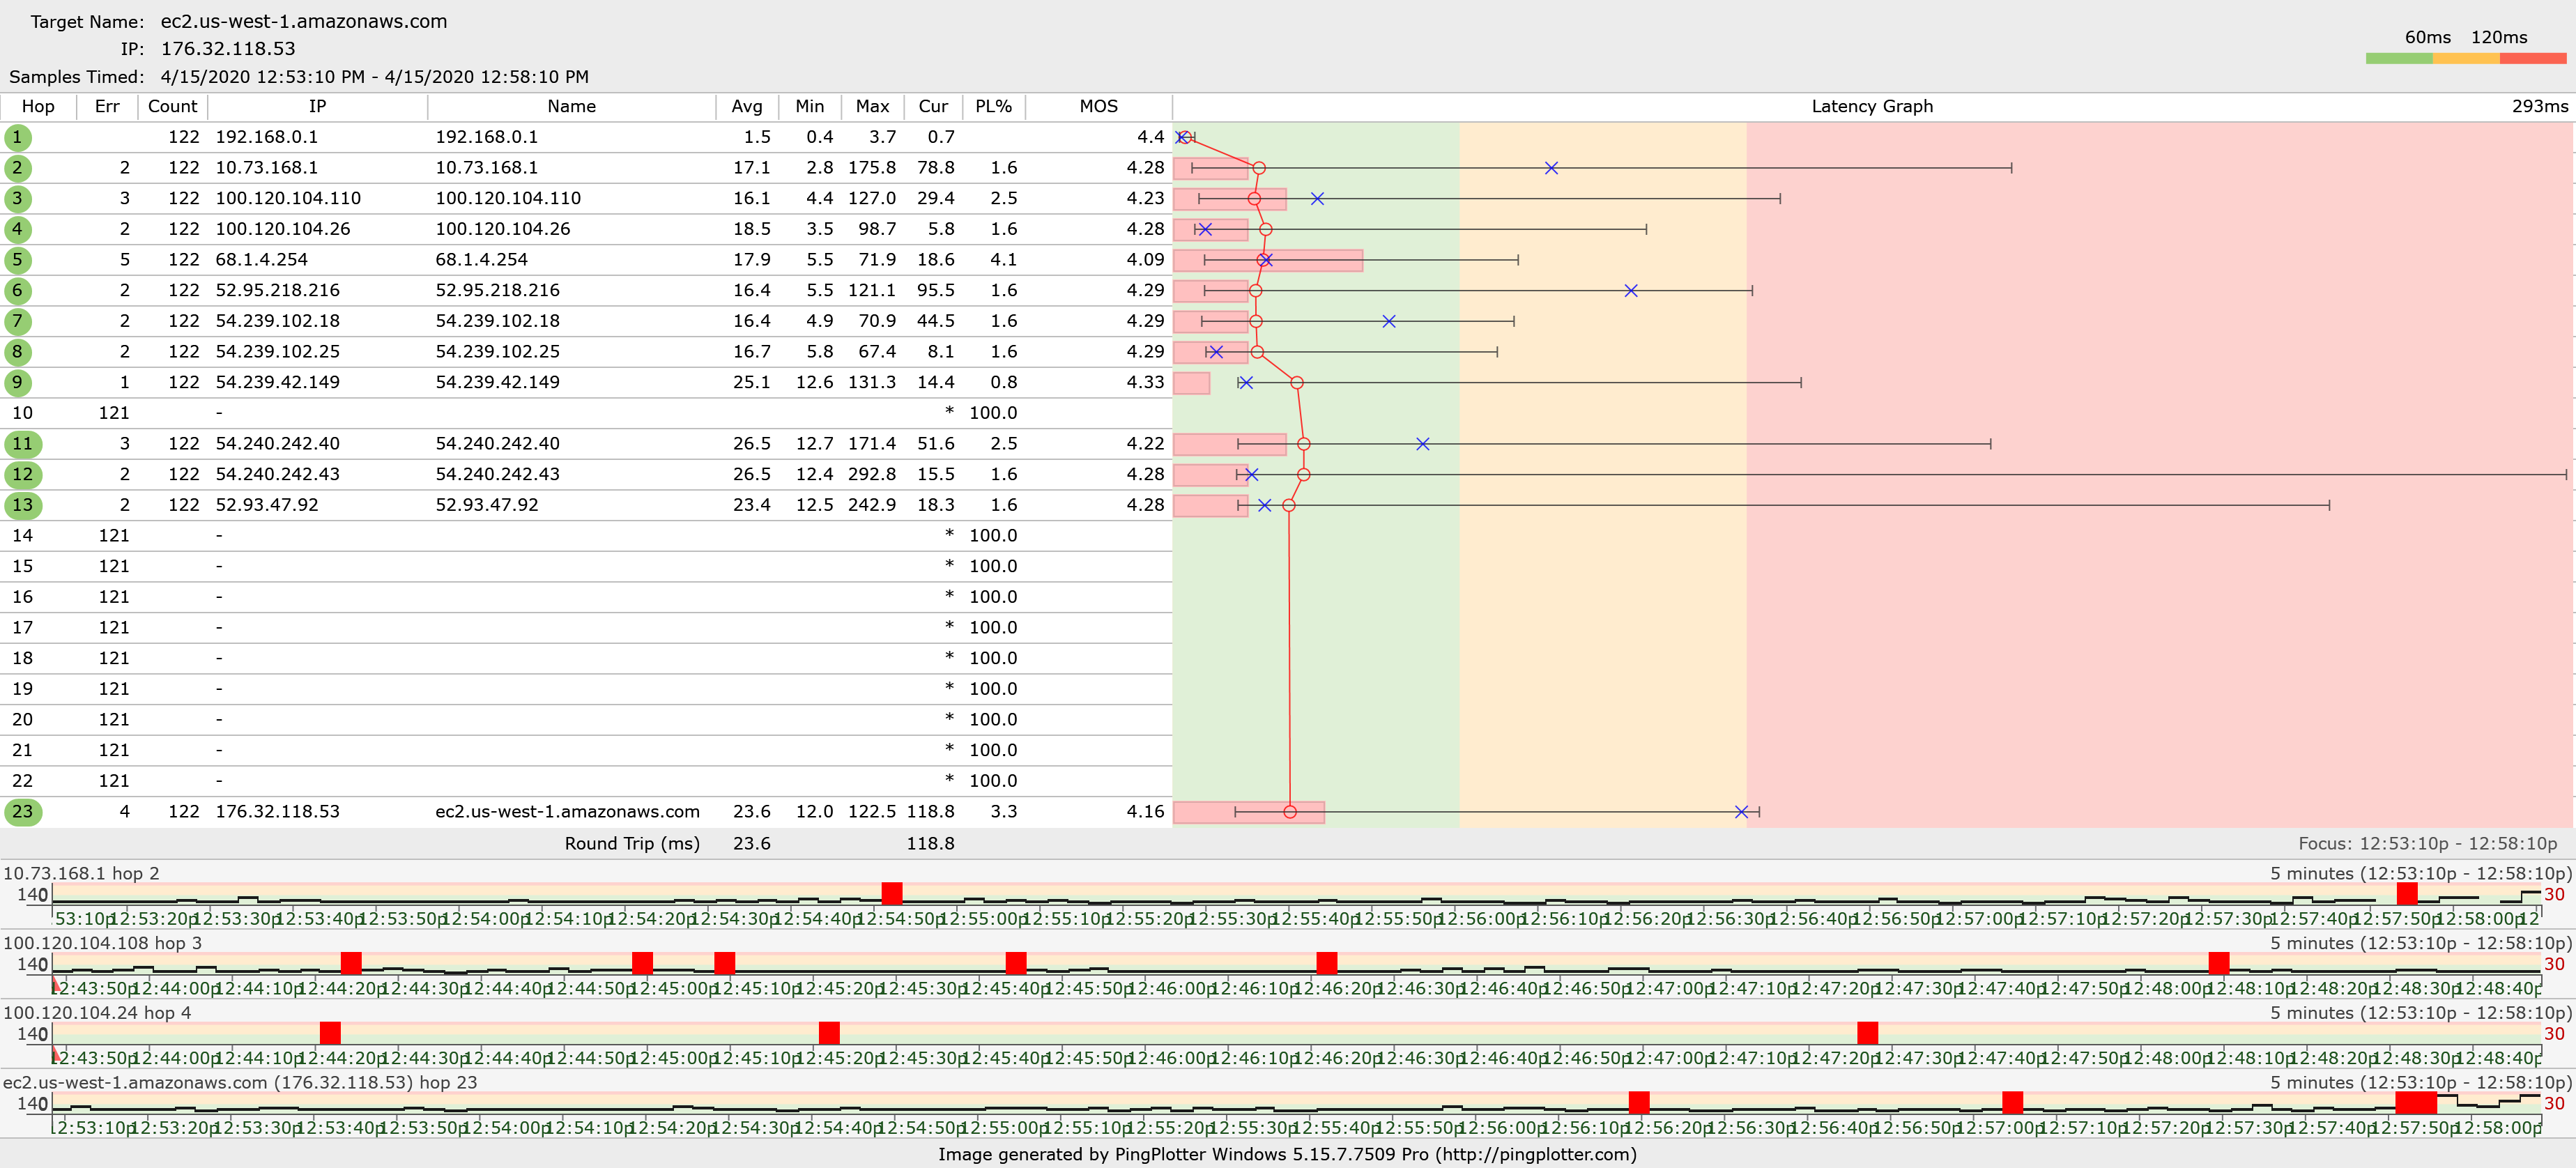Click the Latency Graph header

click(1871, 106)
